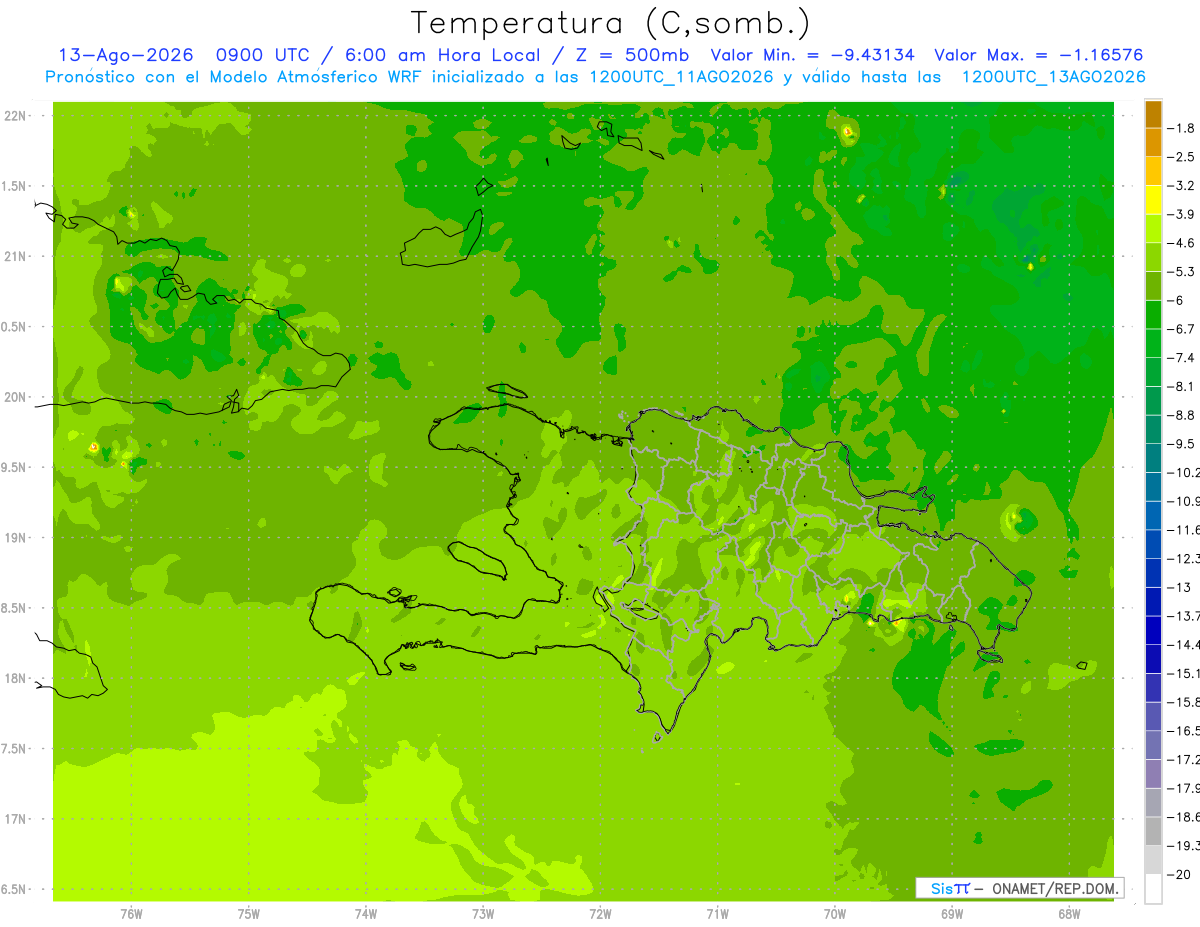Click the '-5.3' colorbar value
1200x927 pixels.
pos(1183,271)
